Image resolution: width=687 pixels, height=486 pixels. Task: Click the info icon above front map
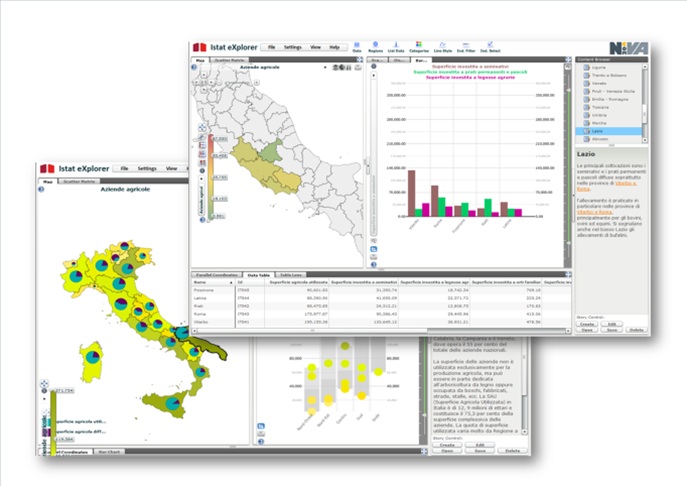point(194,67)
